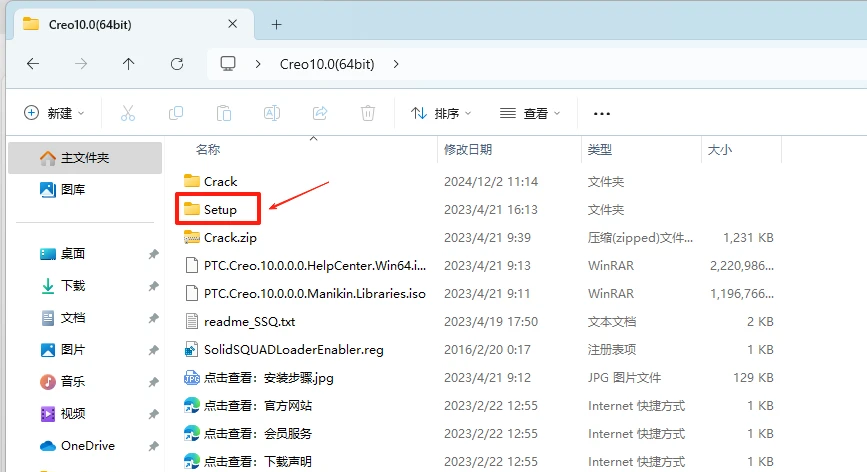Select 主文件夹 in the sidebar

[x=85, y=158]
